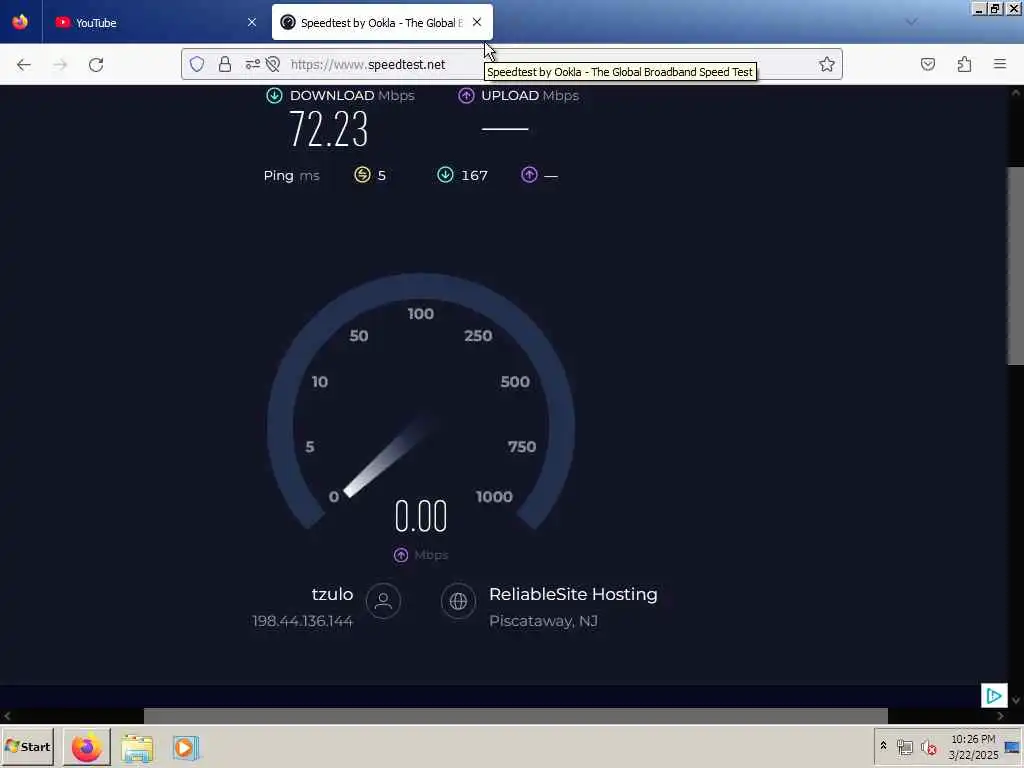This screenshot has height=768, width=1024.
Task: Click the 72.23 download result
Action: pyautogui.click(x=328, y=129)
